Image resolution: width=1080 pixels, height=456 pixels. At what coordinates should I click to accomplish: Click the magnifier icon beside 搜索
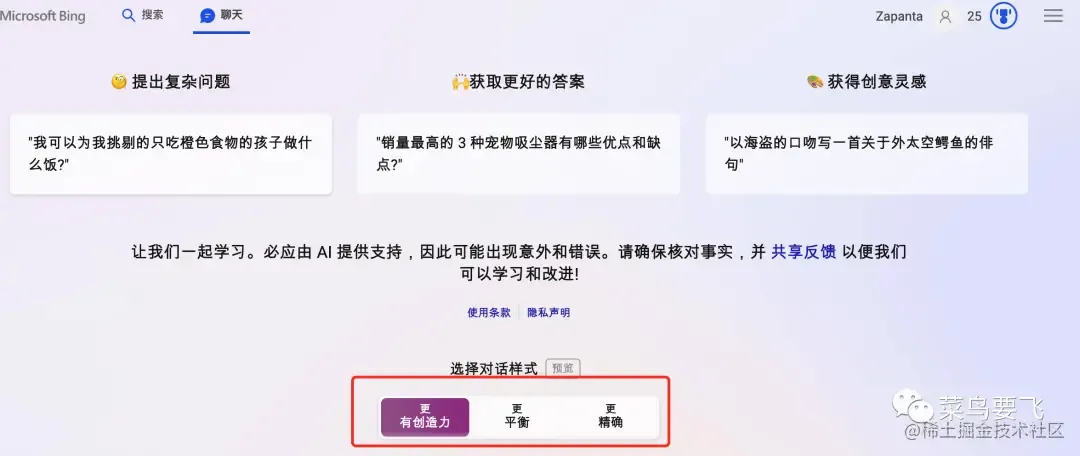point(128,15)
